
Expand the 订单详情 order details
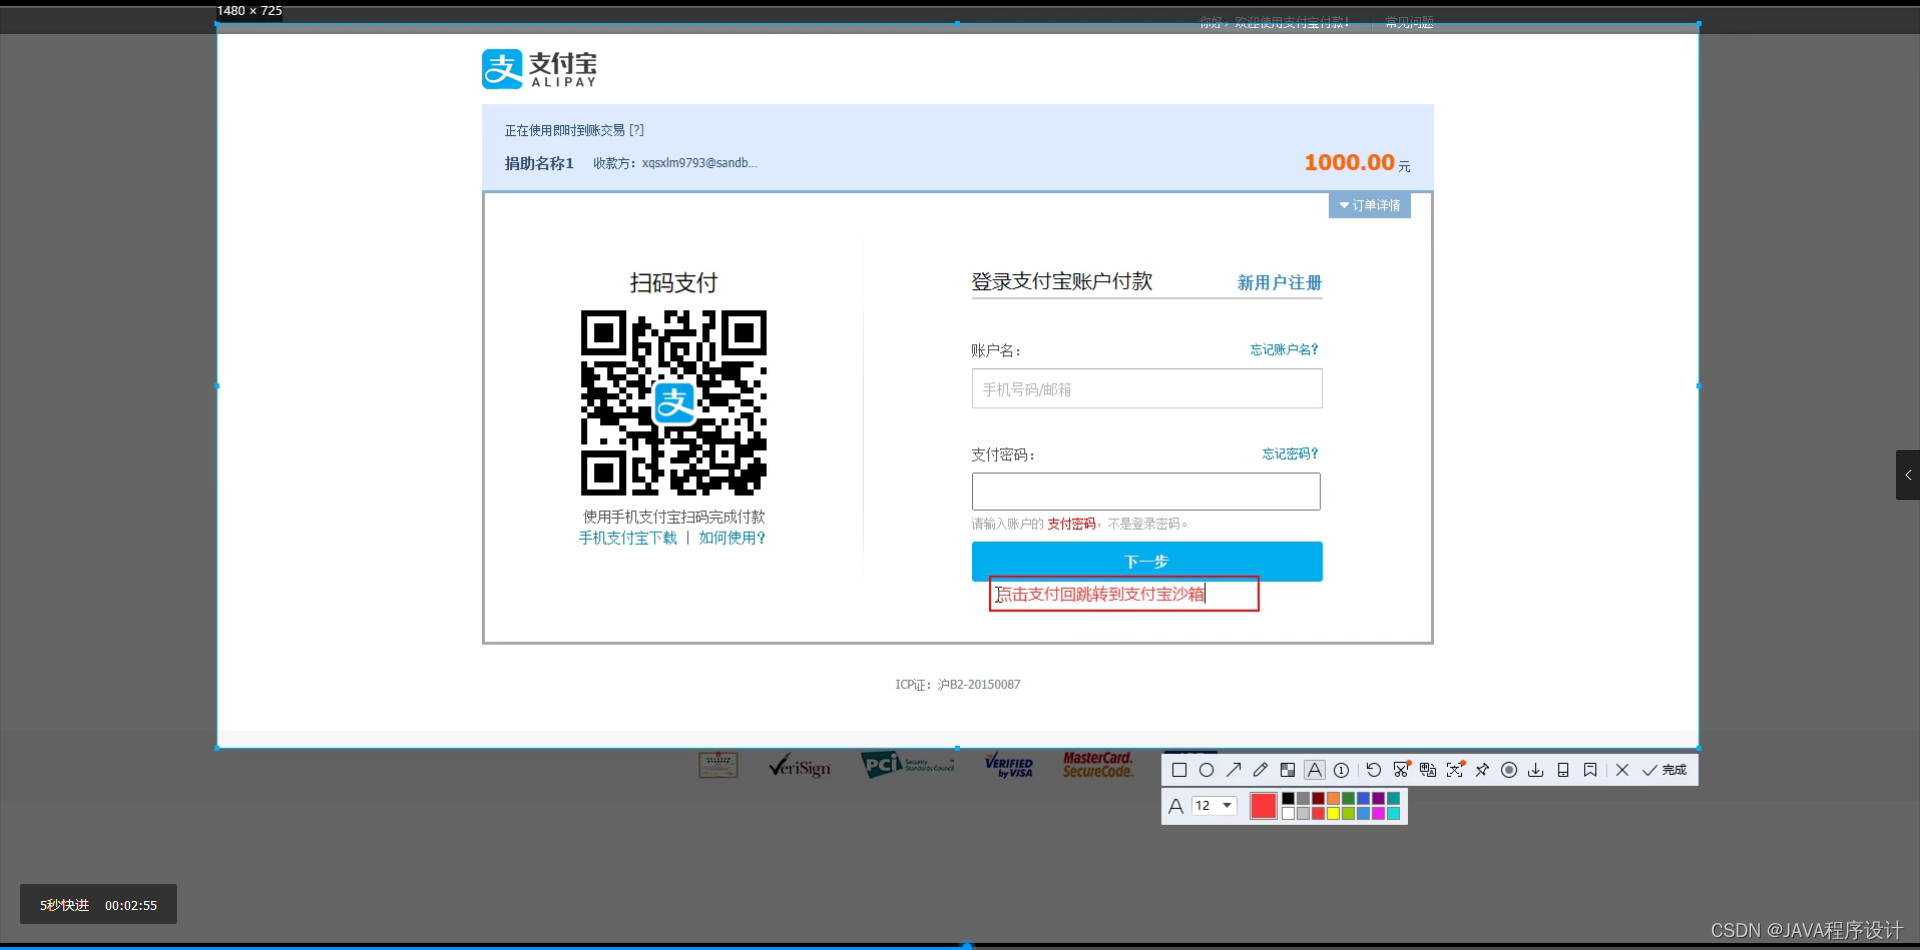1369,205
